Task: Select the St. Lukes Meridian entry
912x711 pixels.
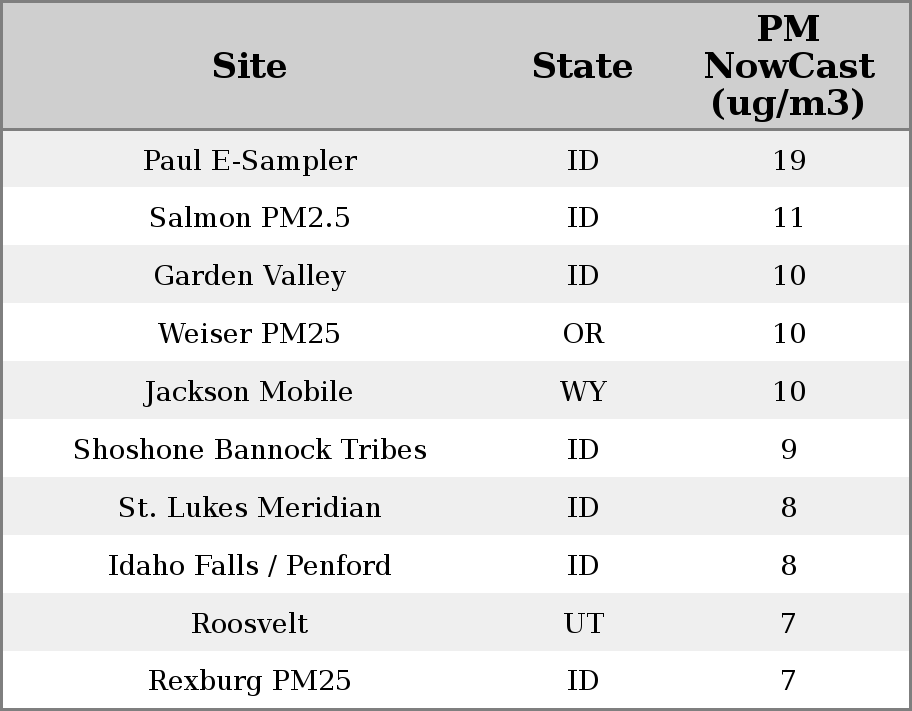Action: click(249, 508)
